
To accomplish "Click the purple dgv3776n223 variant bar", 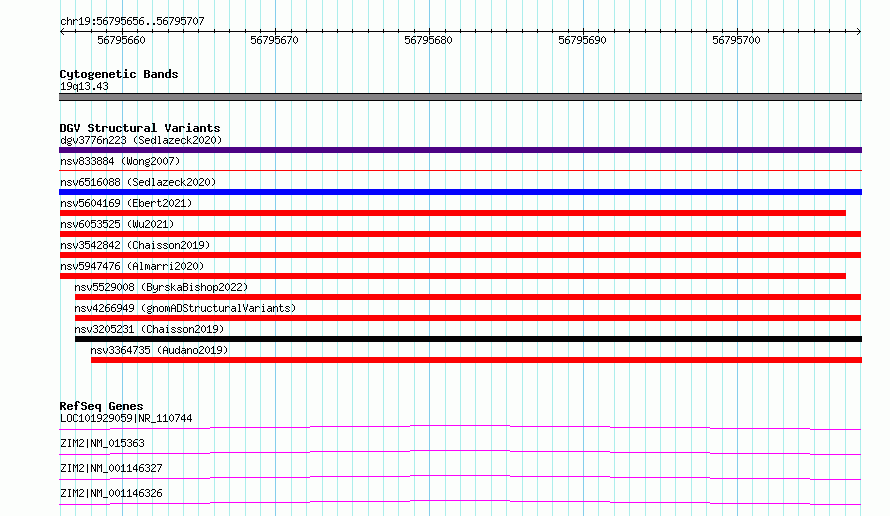I will [460, 150].
